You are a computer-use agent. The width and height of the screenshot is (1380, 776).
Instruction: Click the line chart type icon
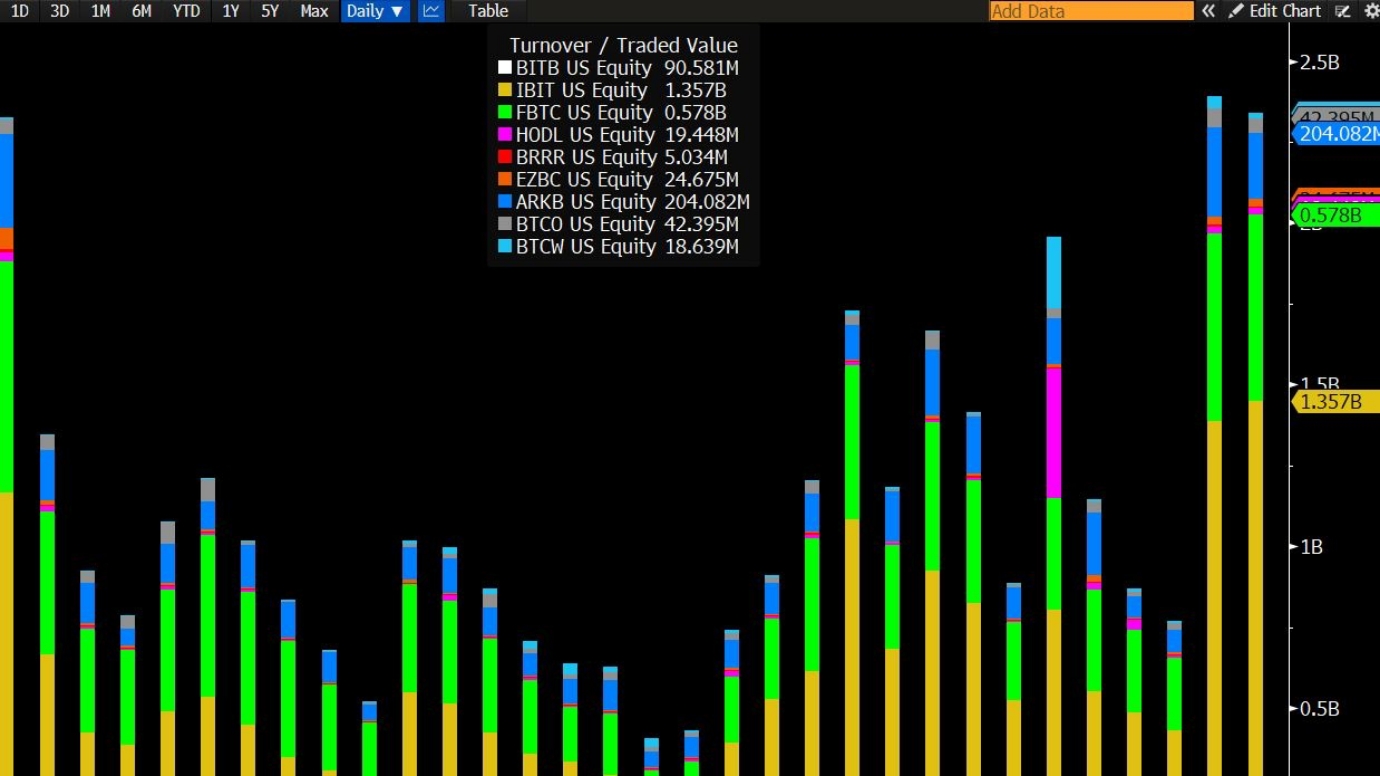[x=431, y=11]
